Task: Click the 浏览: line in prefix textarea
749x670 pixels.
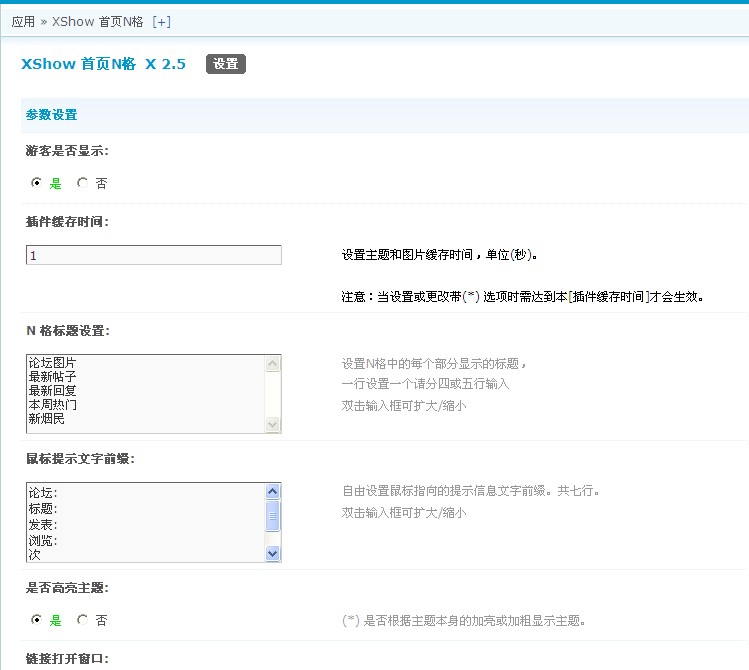Action: pyautogui.click(x=43, y=541)
